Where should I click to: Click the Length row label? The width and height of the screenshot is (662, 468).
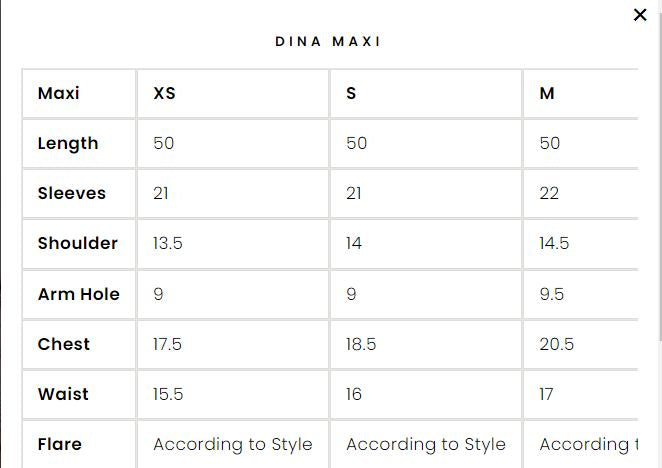[68, 143]
